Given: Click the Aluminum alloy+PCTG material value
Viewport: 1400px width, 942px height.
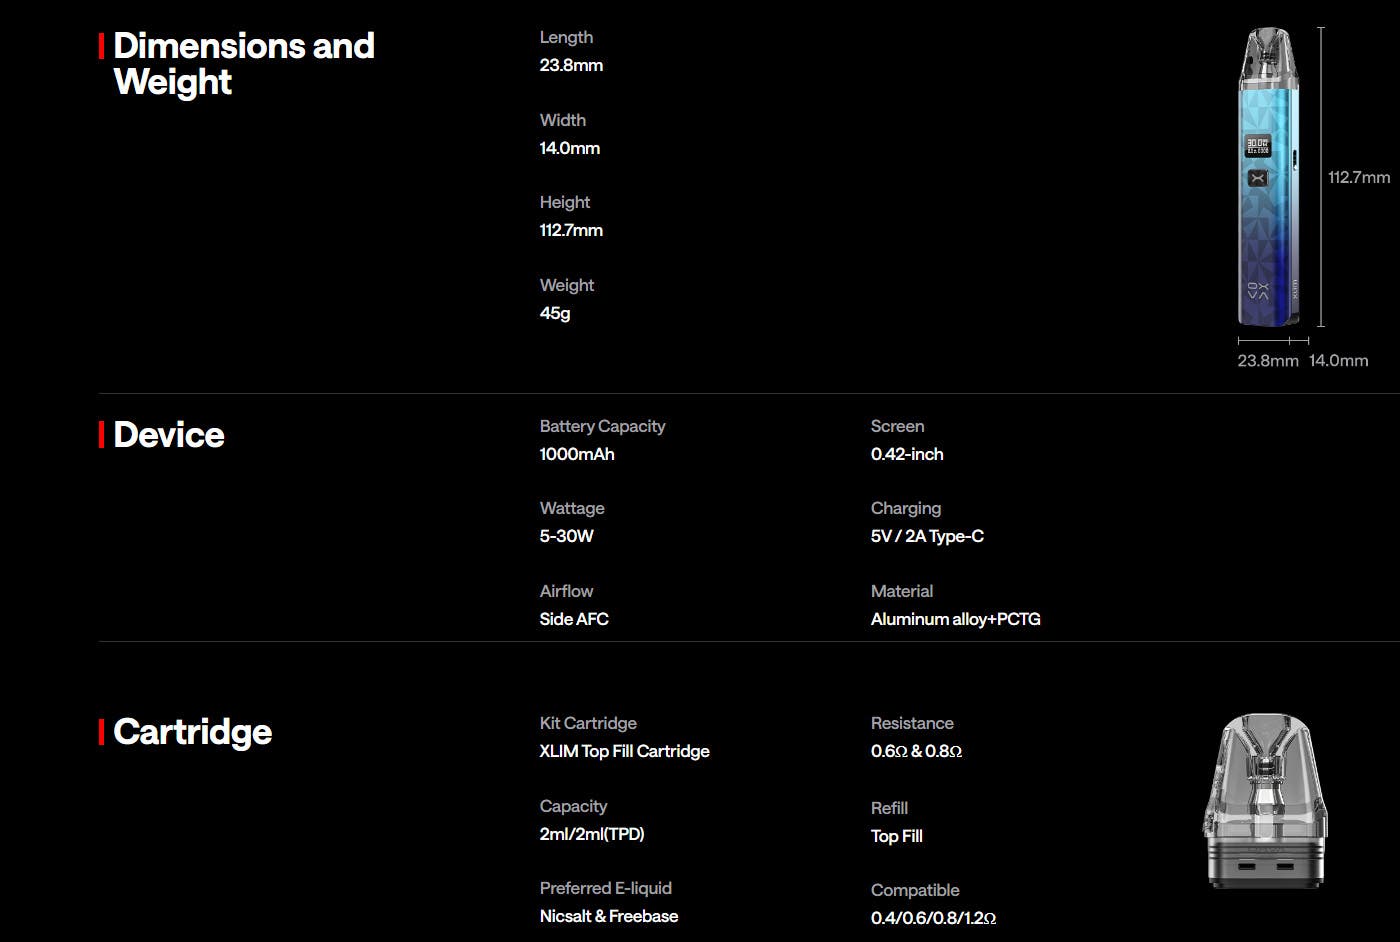Looking at the screenshot, I should 956,619.
